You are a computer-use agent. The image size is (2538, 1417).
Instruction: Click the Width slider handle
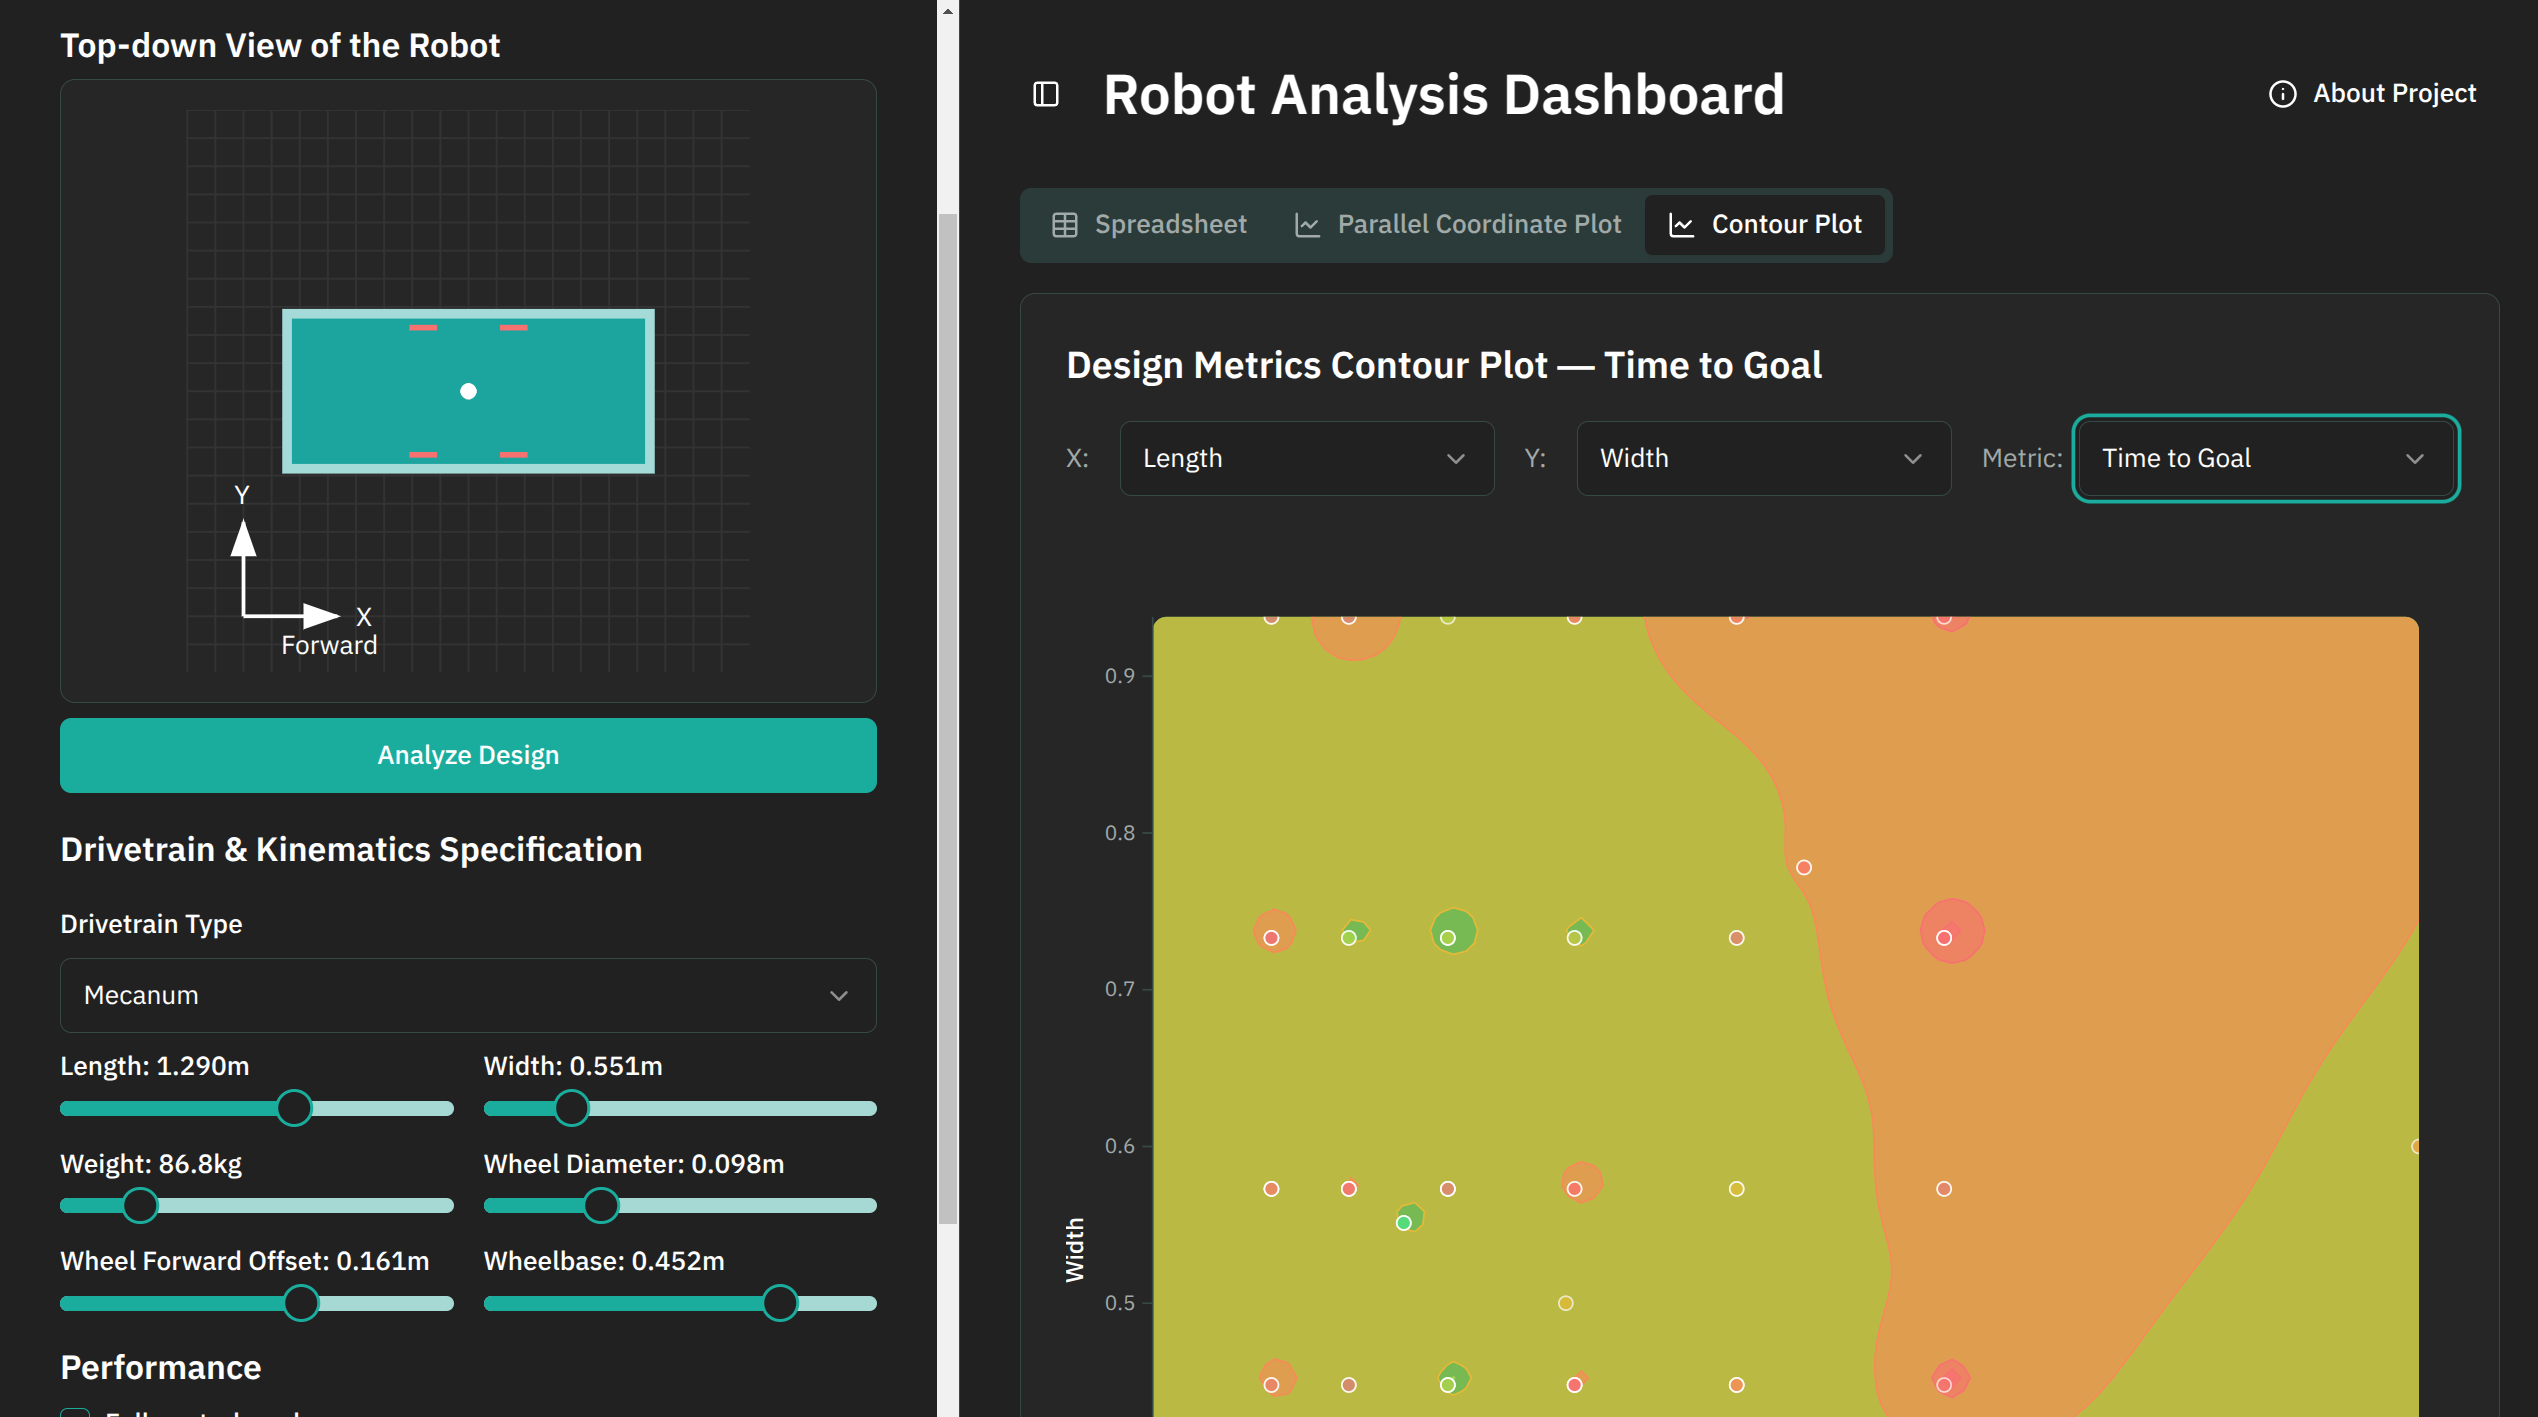pyautogui.click(x=571, y=1108)
